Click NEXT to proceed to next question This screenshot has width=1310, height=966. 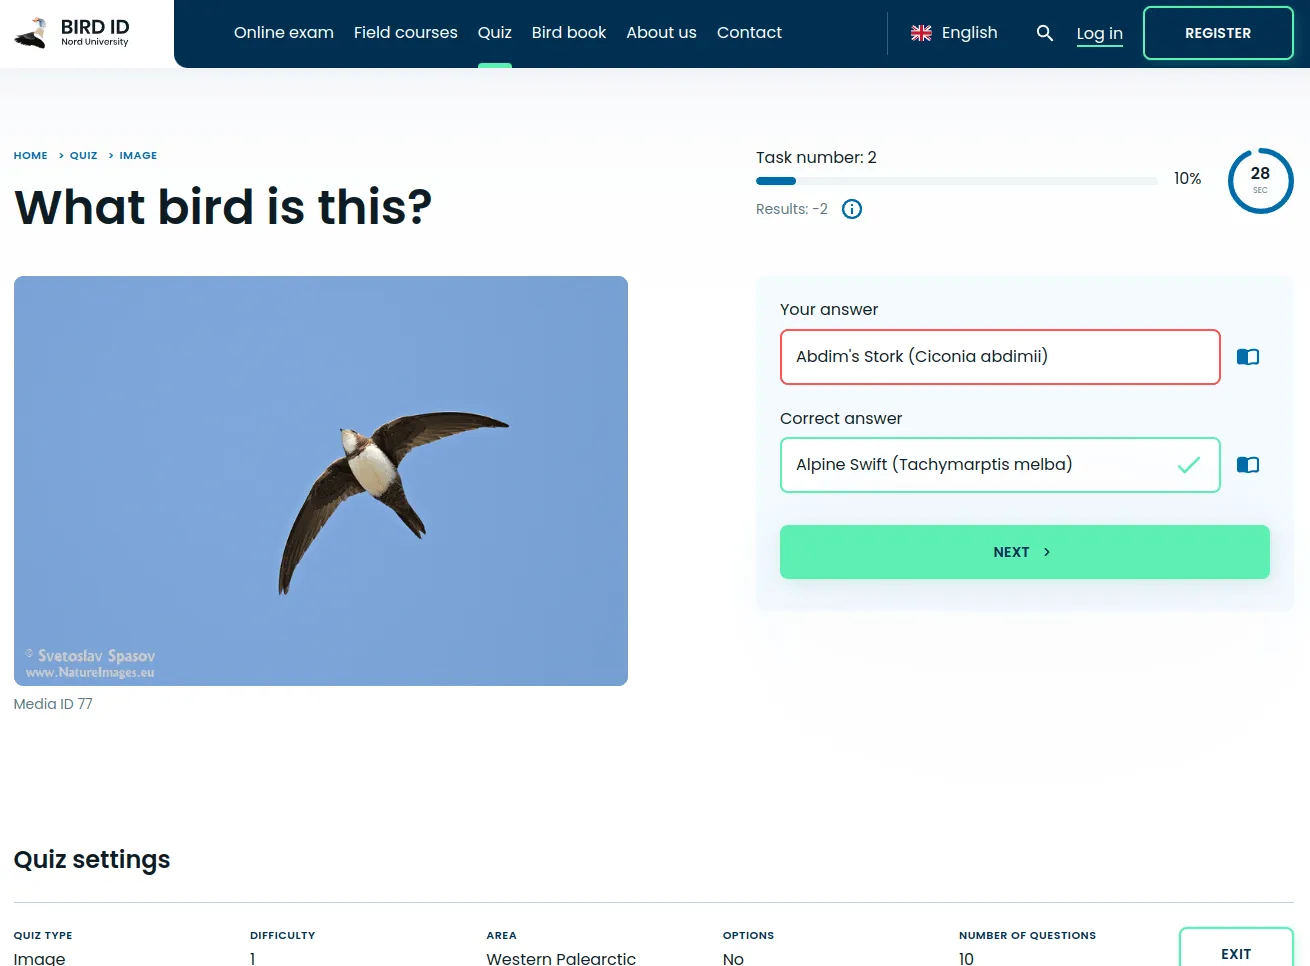tap(1025, 552)
